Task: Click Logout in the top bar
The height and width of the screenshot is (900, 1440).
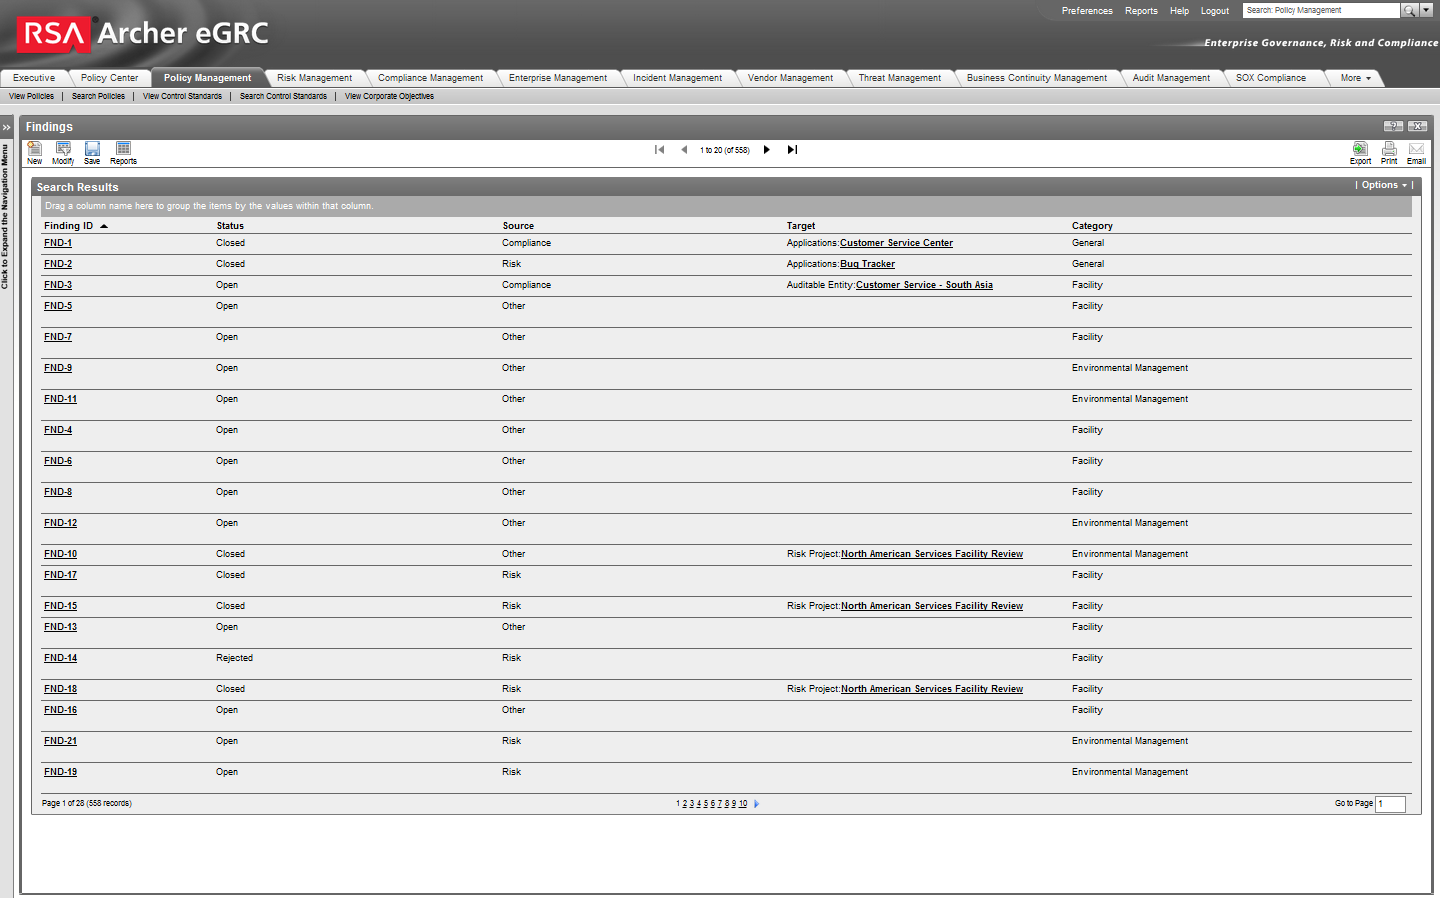Action: (1215, 11)
